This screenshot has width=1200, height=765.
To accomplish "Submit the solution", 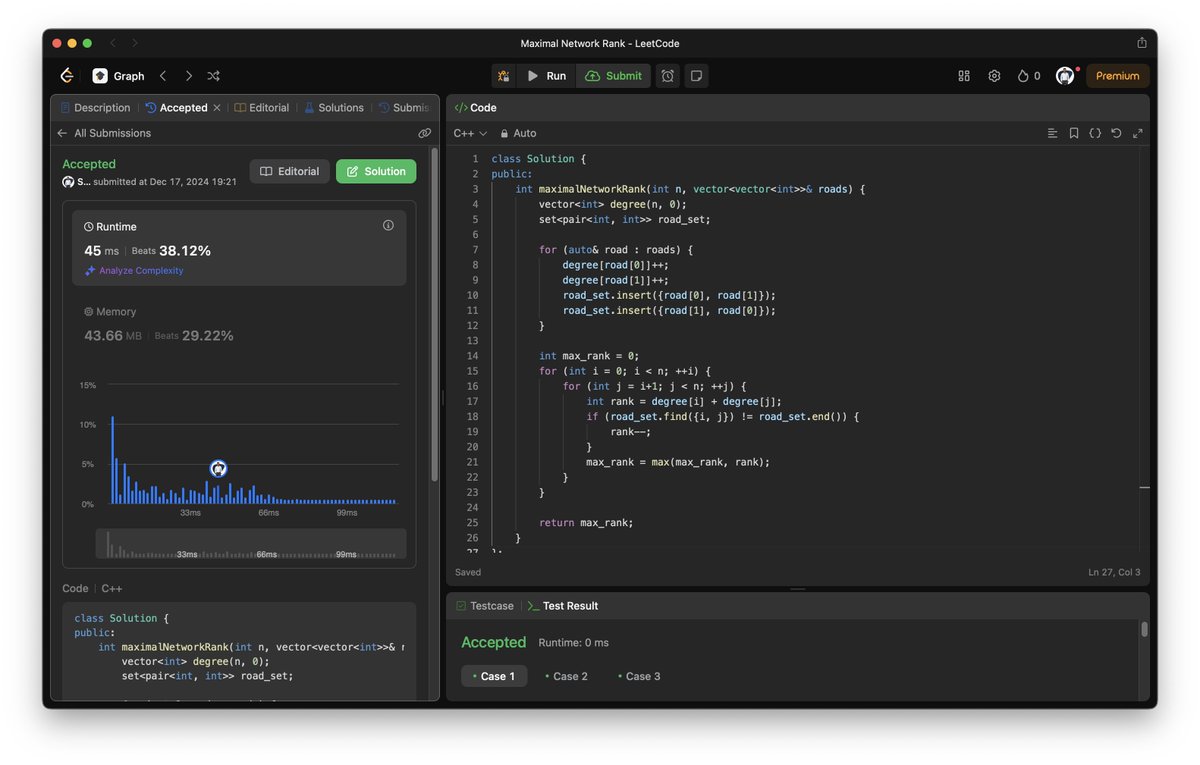I will (613, 76).
